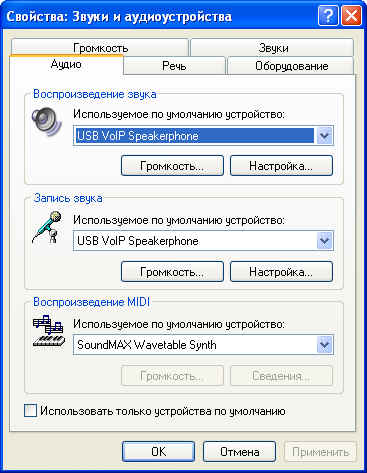Cancel with the Отмена button
Image resolution: width=367 pixels, height=473 pixels.
click(239, 451)
